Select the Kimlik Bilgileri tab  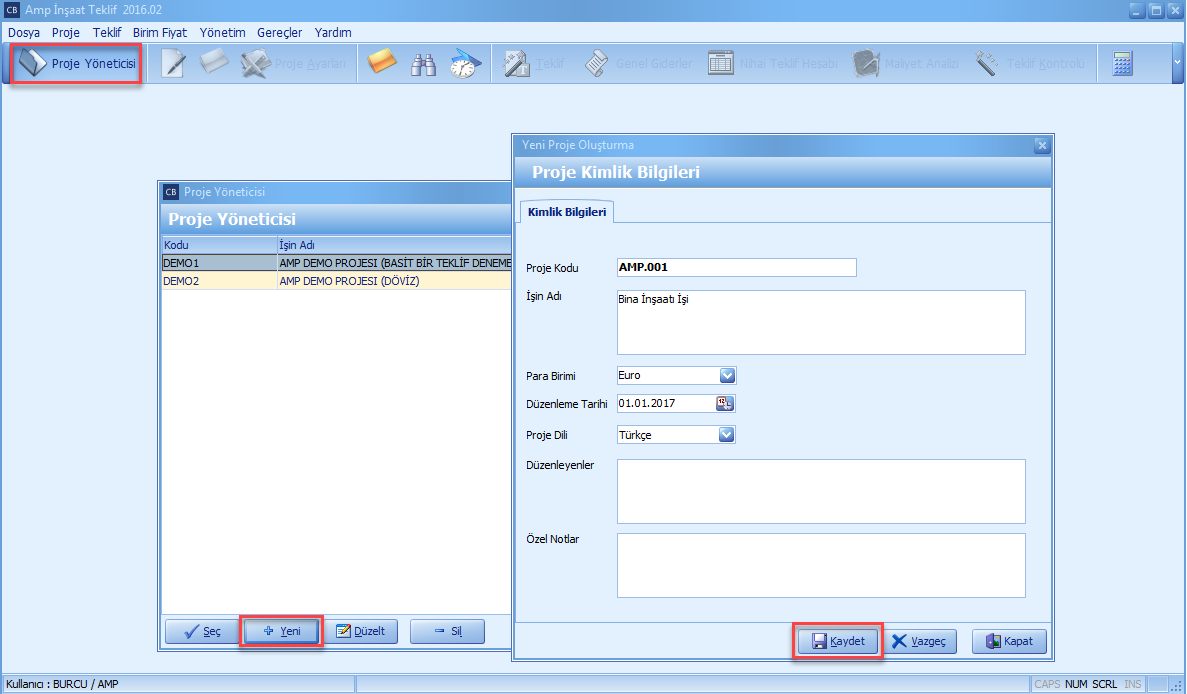[567, 212]
